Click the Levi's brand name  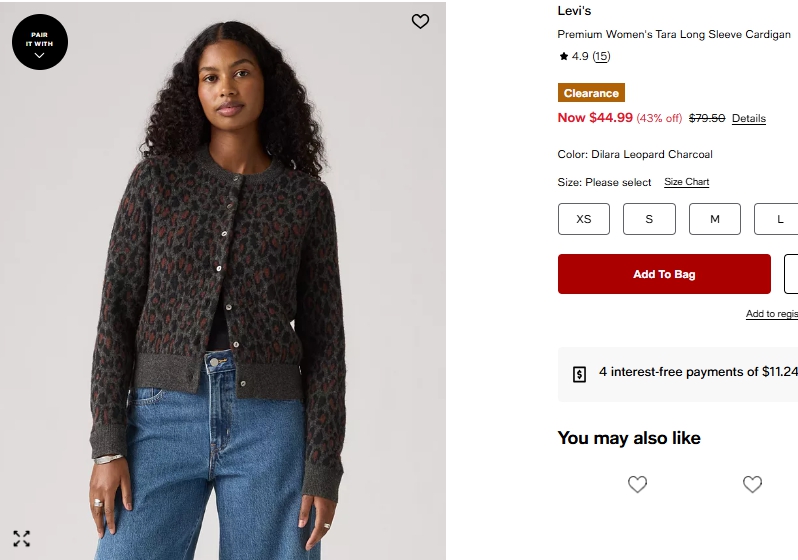point(574,11)
